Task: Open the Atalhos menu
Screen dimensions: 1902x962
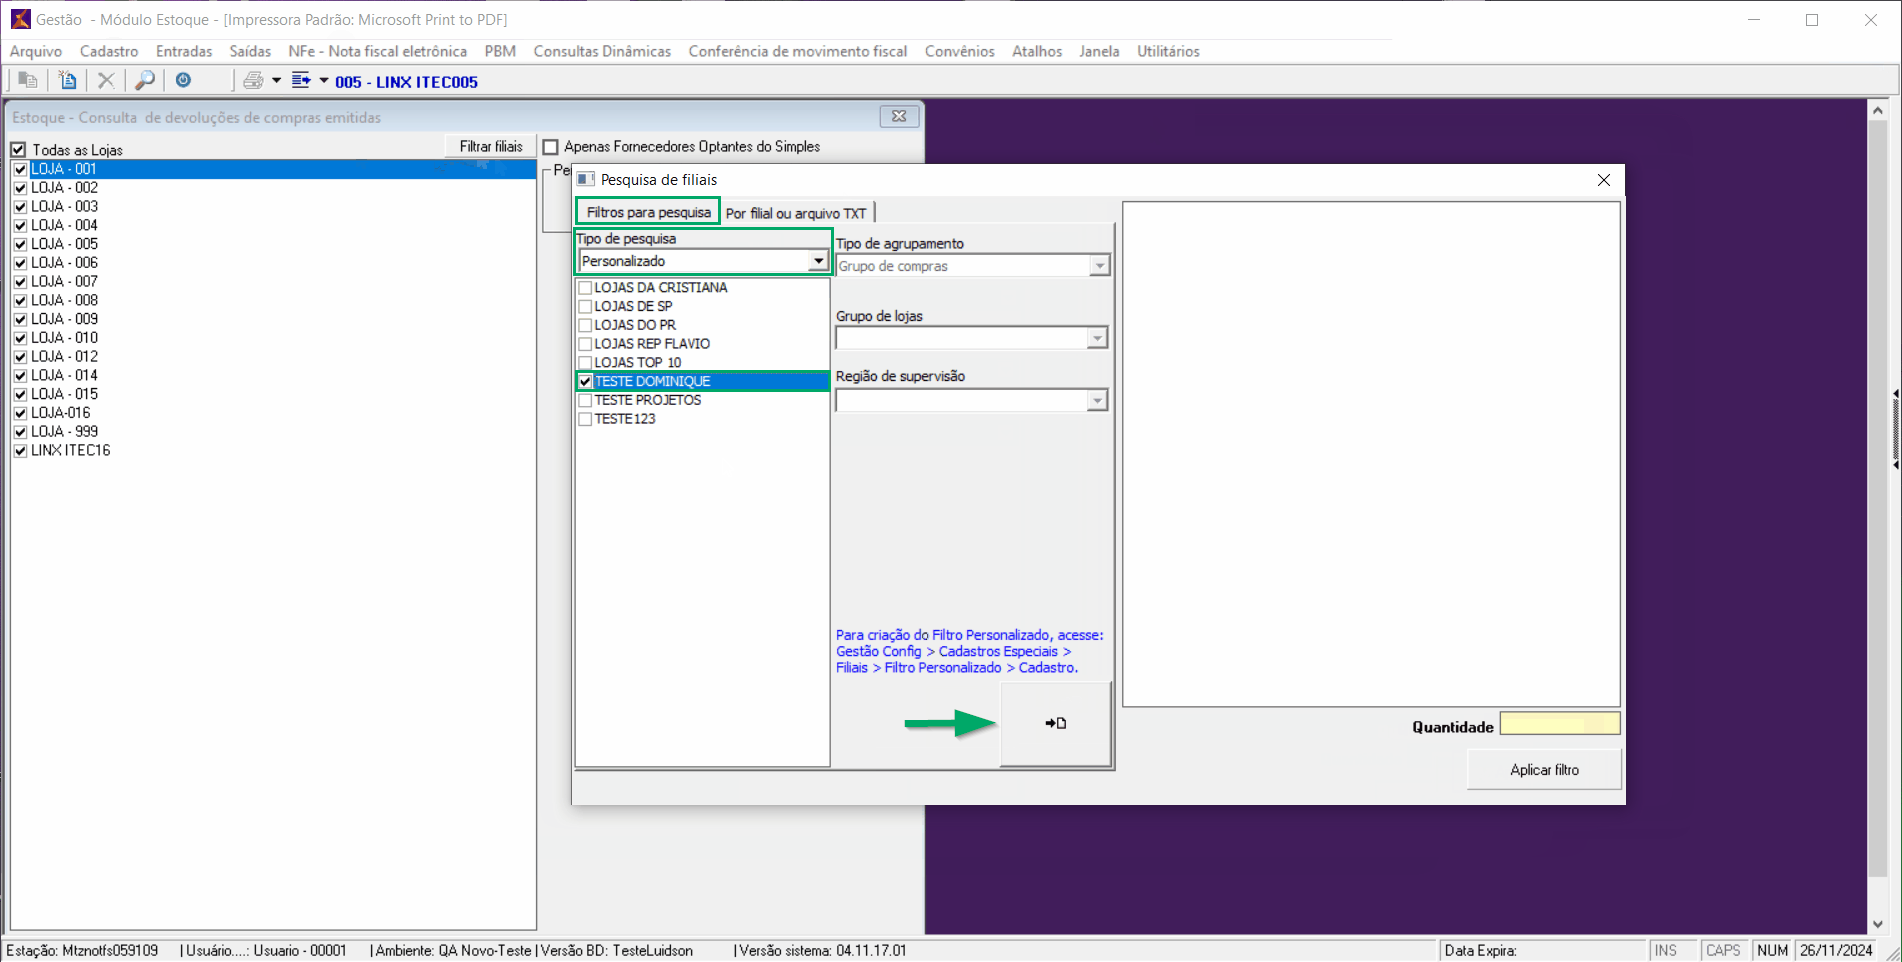Action: point(1037,51)
